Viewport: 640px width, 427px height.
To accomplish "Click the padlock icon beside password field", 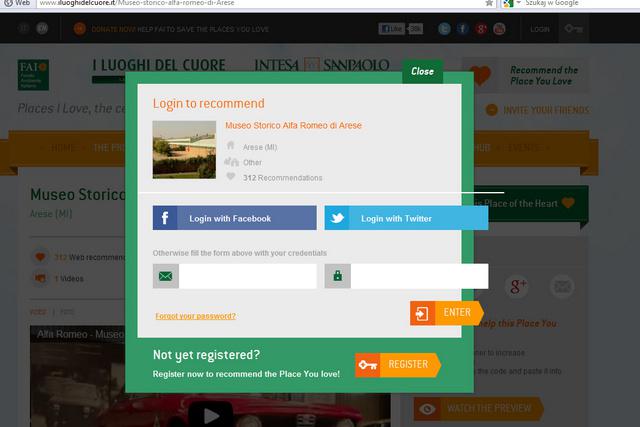I will pyautogui.click(x=338, y=276).
